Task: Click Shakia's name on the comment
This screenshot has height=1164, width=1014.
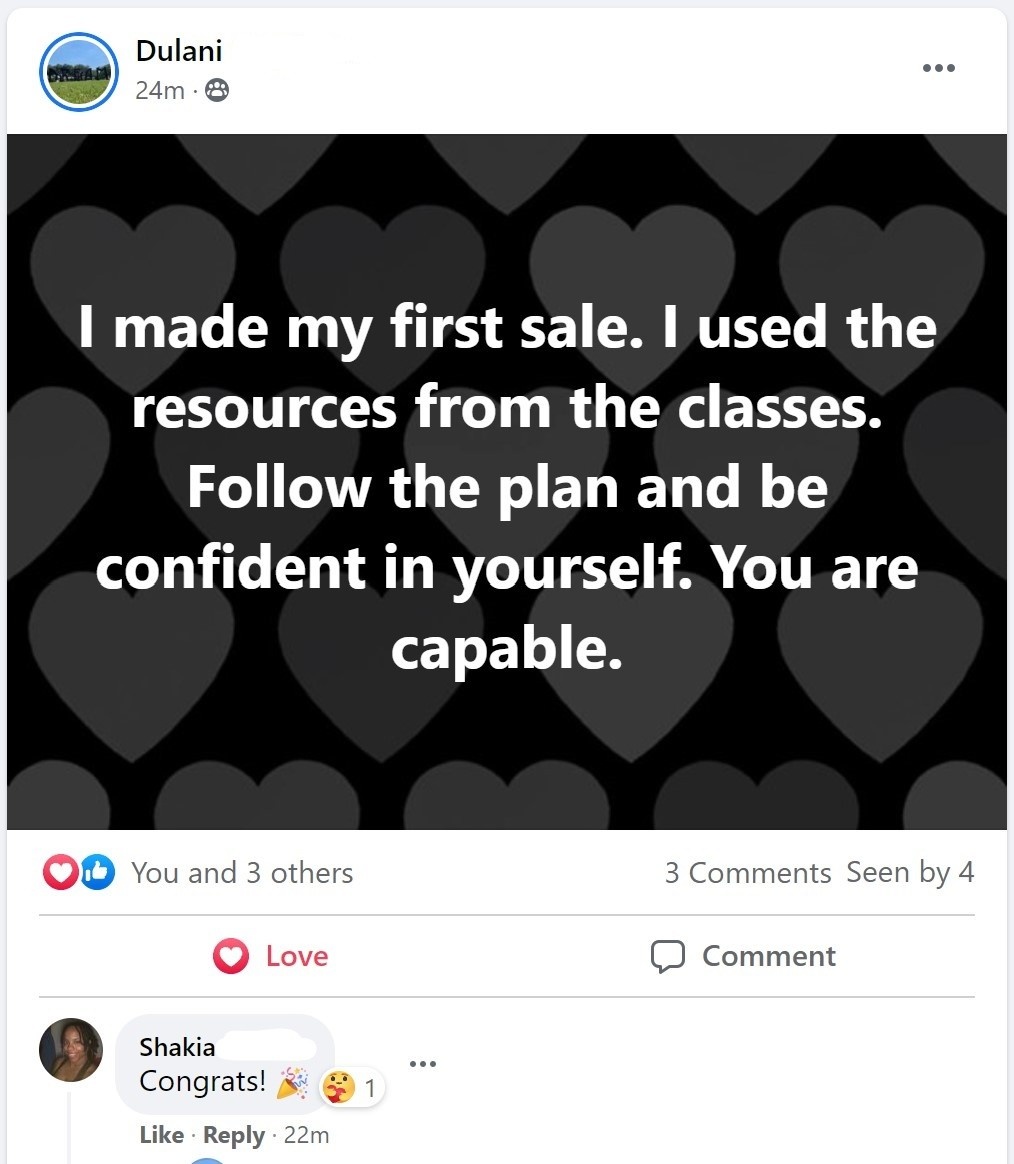Action: (177, 1047)
